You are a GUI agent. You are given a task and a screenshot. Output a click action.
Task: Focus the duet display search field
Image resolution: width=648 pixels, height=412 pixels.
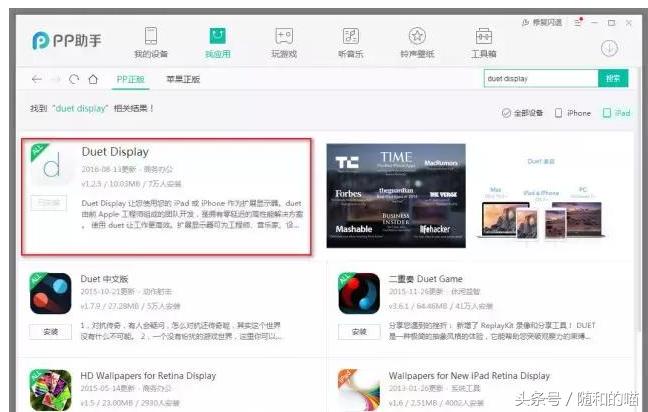[x=541, y=79]
